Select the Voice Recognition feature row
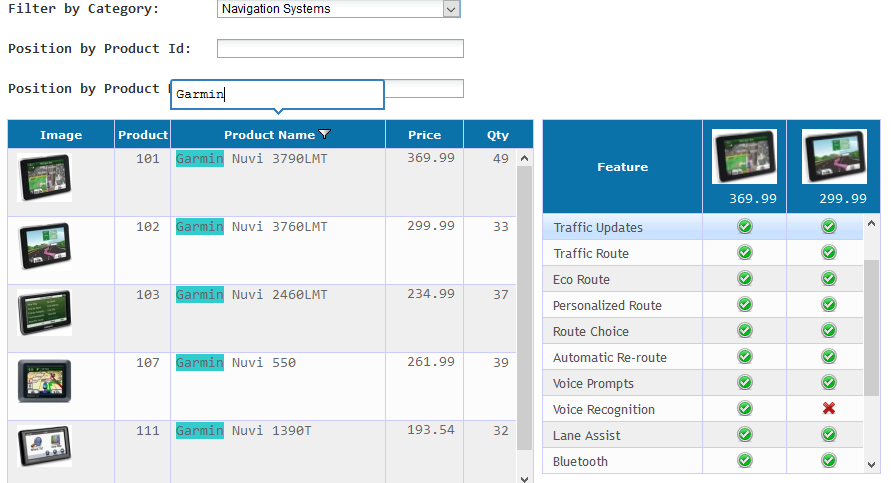 tap(703, 410)
